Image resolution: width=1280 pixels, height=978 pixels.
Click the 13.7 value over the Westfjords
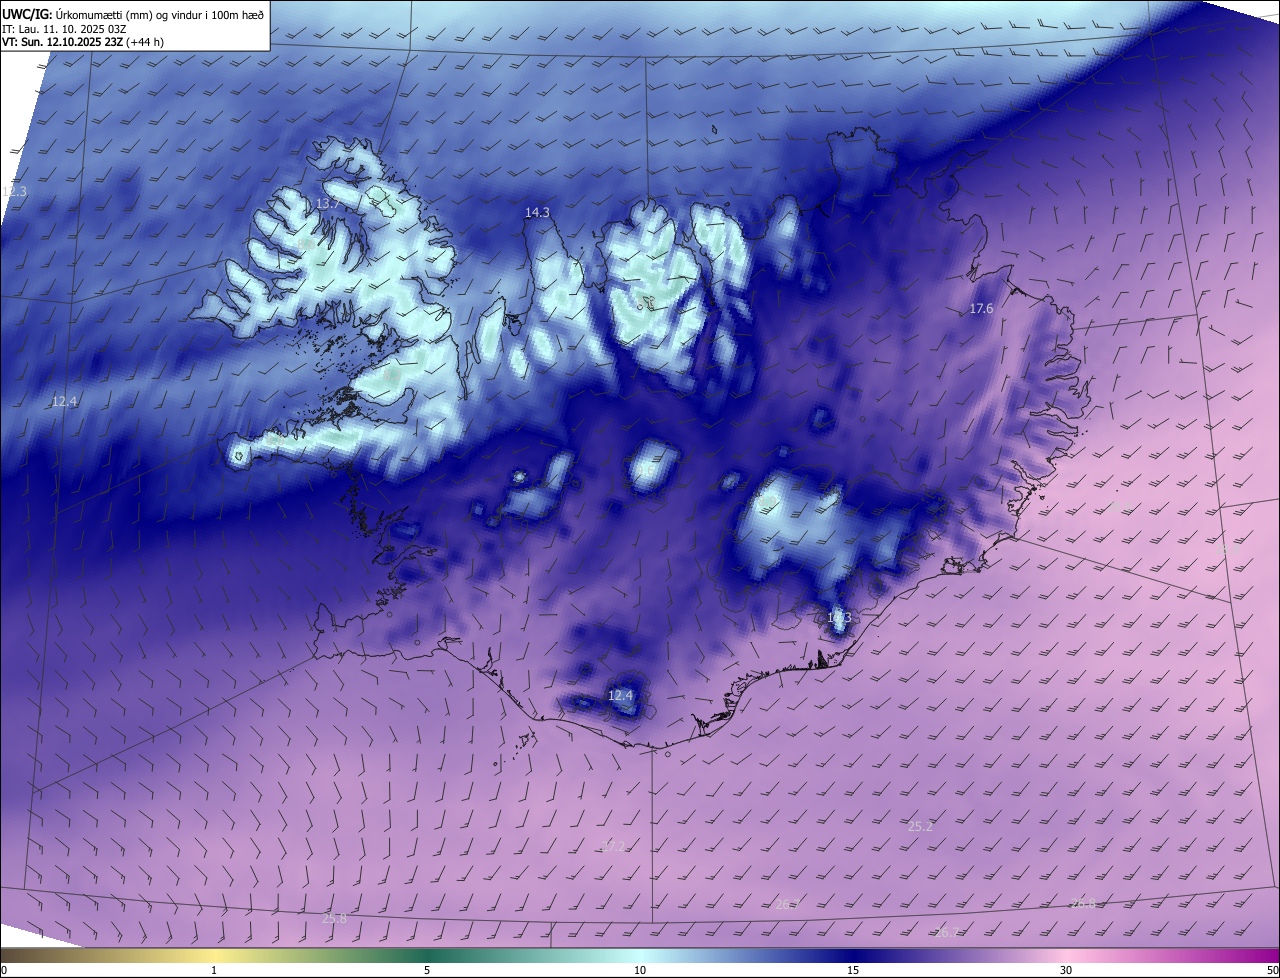[328, 203]
